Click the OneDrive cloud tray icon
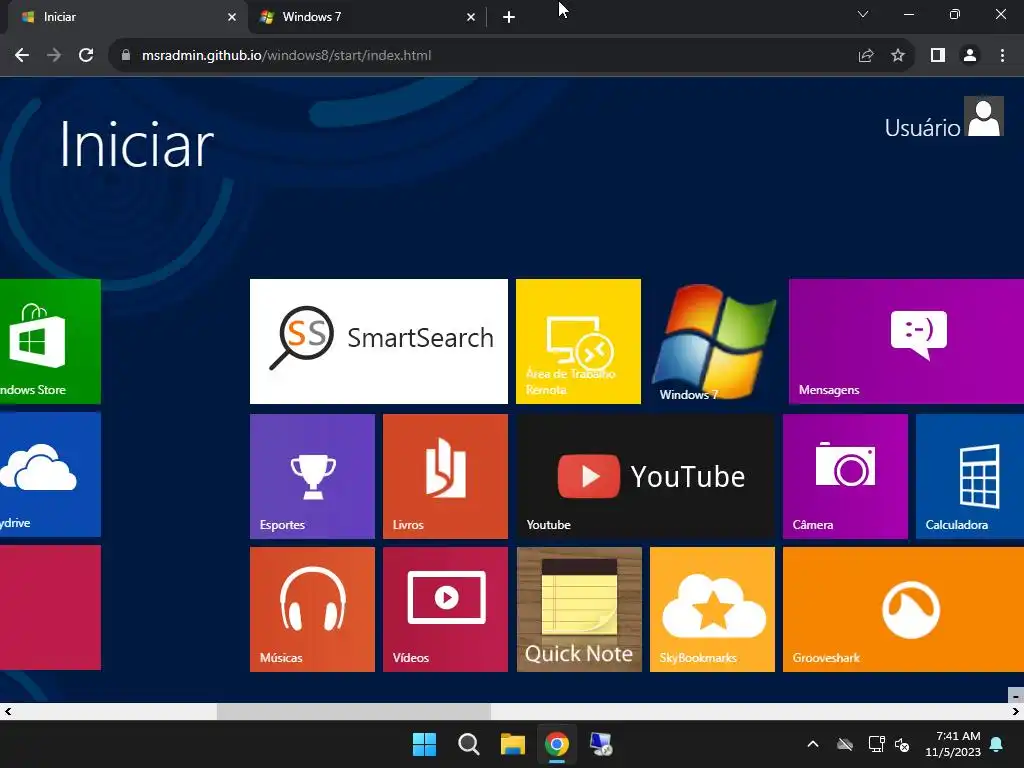Image resolution: width=1024 pixels, height=768 pixels. click(845, 744)
